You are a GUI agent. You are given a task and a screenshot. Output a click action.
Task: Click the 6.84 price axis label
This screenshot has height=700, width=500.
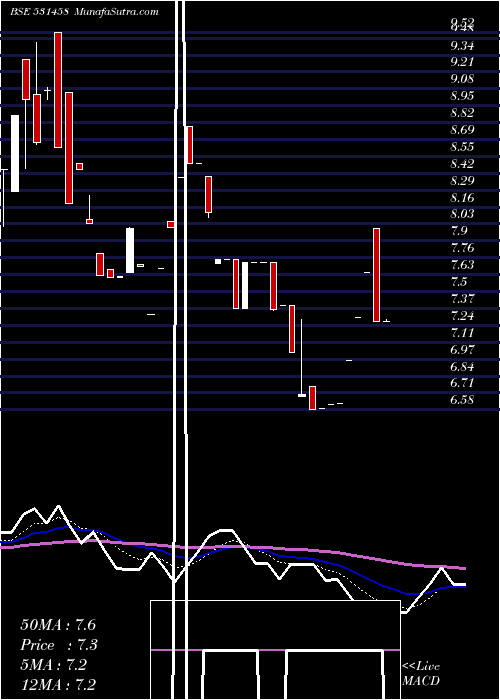(x=462, y=367)
